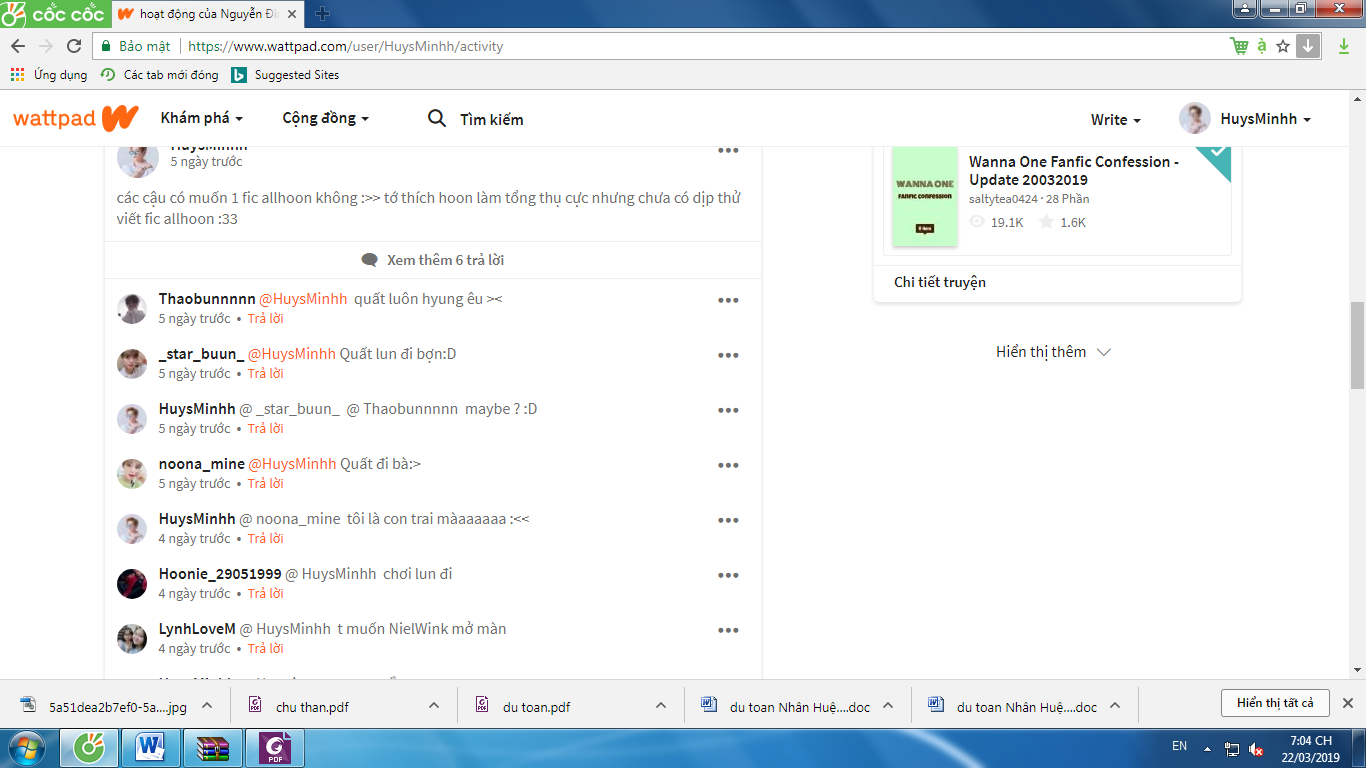Screen dimensions: 1366x768
Task: Click Hiển thị tất cả downloads button
Action: [x=1274, y=703]
